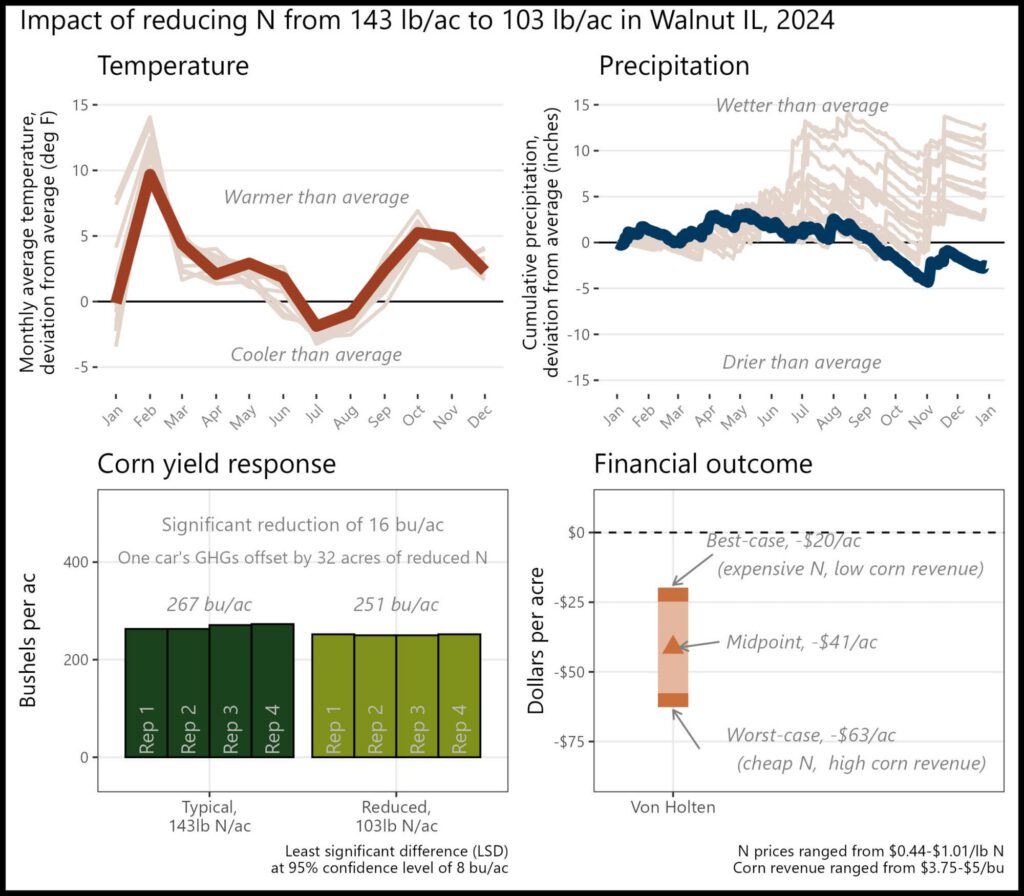This screenshot has width=1024, height=896.
Task: Click the best-case orange band
Action: [x=673, y=594]
